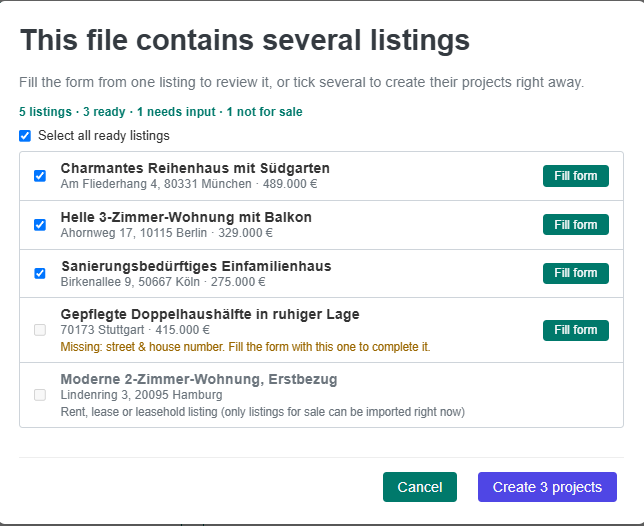Click the title 'Charmantes Reihenhaus mit Südgarten'
Image resolution: width=644 pixels, height=526 pixels.
coord(195,168)
